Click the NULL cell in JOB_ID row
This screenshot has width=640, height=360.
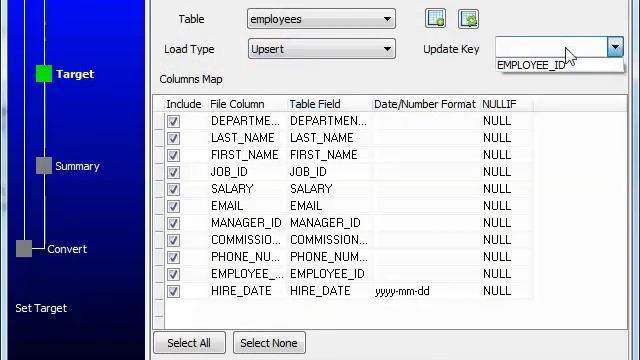[x=506, y=172]
